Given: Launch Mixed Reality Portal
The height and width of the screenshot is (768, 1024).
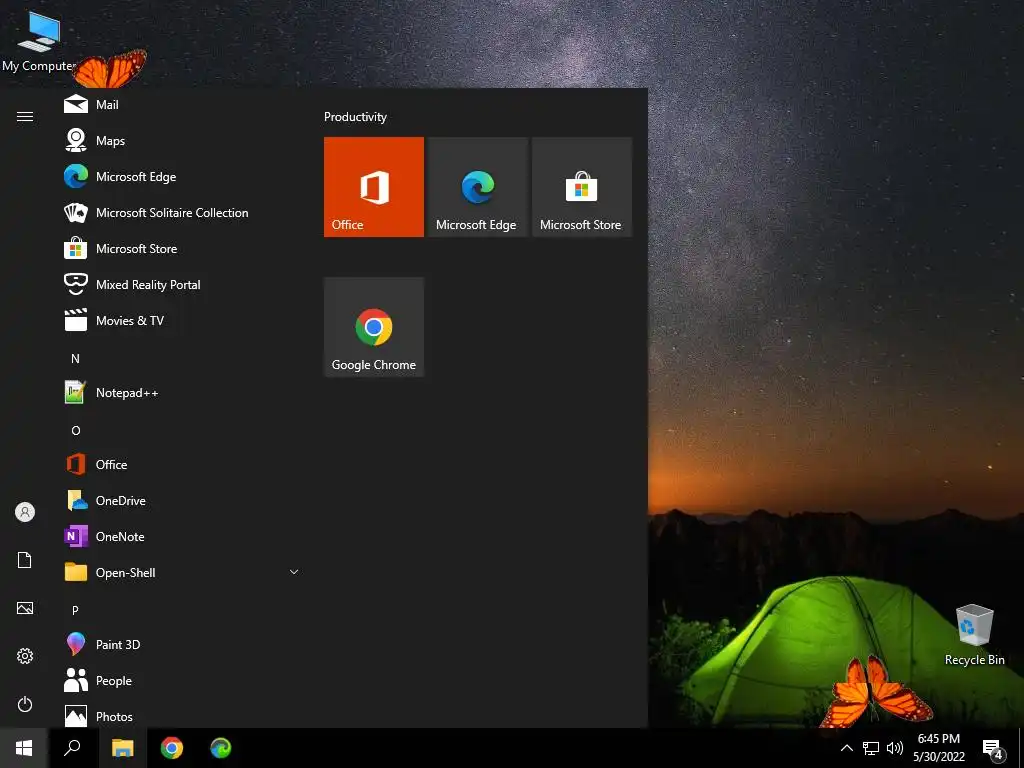Looking at the screenshot, I should 184,284.
